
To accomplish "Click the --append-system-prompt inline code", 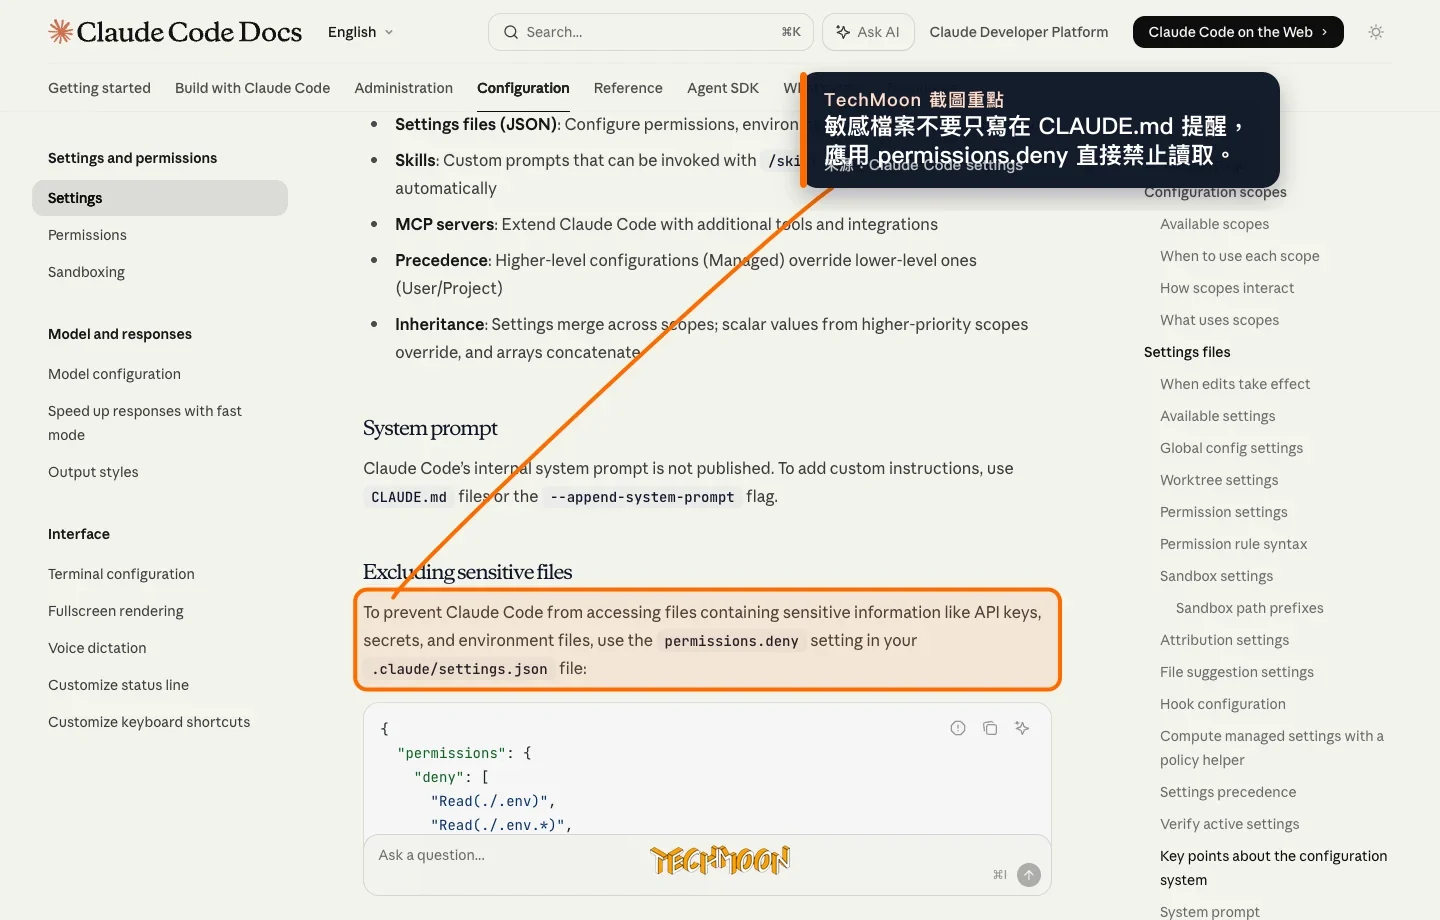I will click(x=642, y=497).
